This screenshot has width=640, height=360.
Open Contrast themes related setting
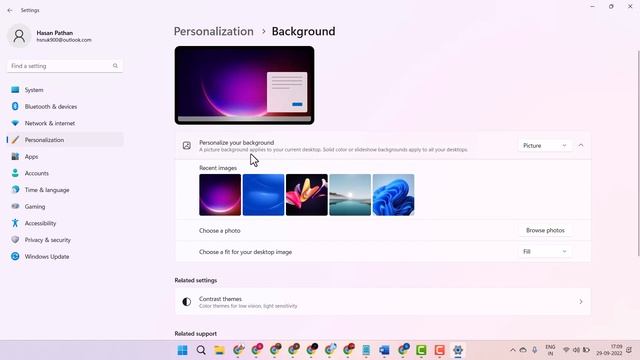click(383, 302)
